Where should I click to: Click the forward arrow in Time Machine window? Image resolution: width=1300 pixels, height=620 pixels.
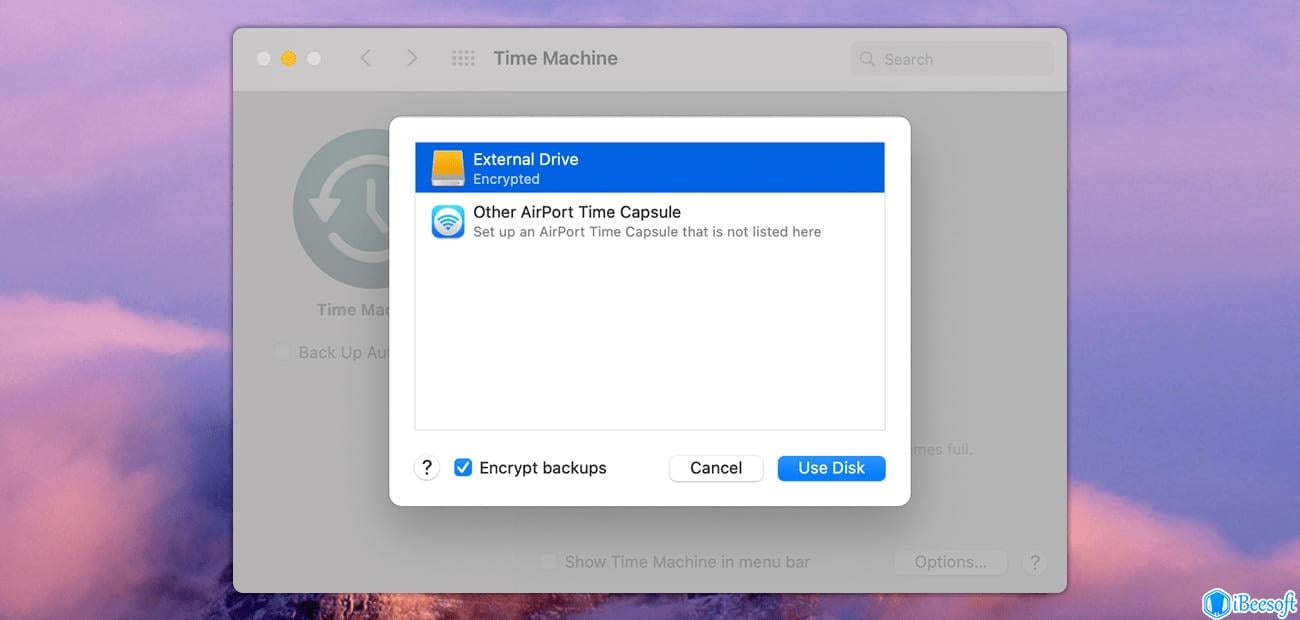pos(412,59)
